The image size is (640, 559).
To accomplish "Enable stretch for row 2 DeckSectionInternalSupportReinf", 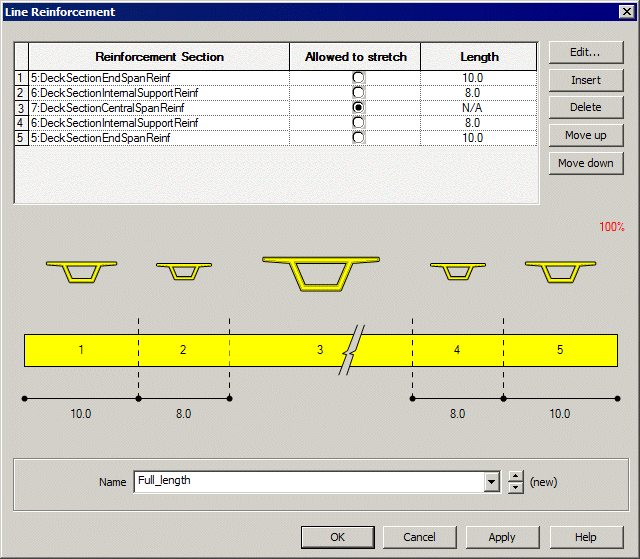I will click(358, 93).
